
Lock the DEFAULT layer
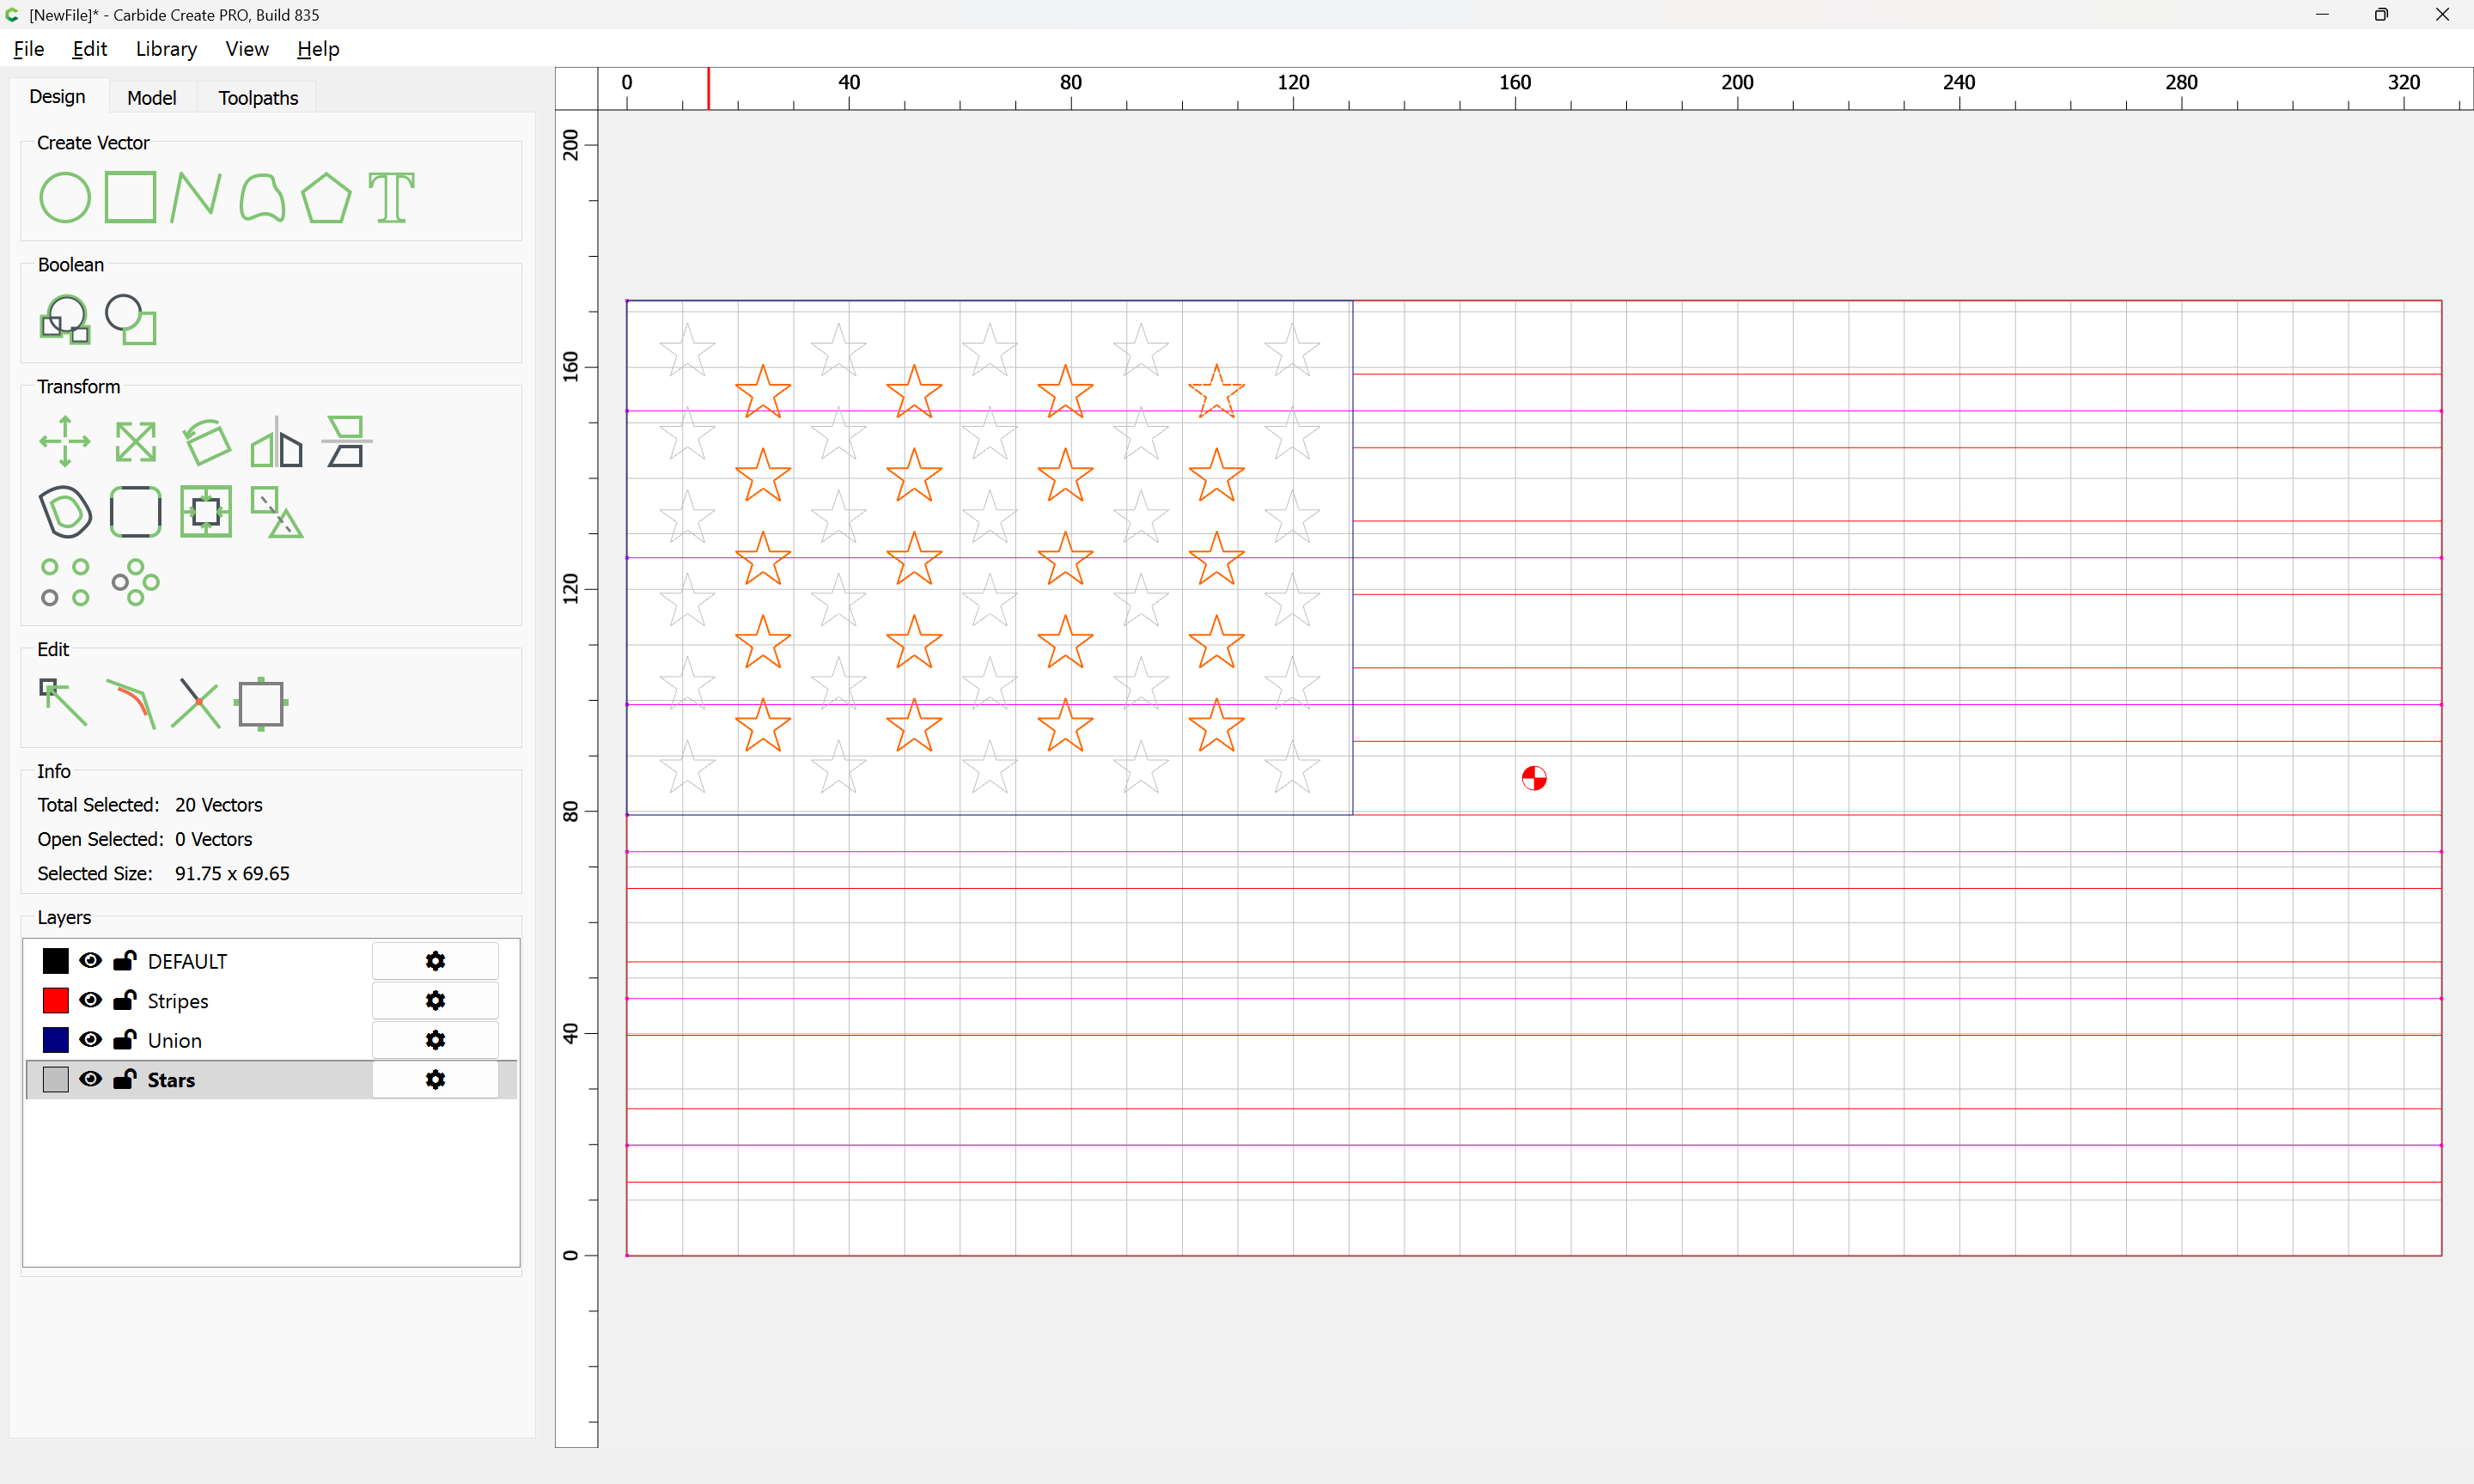click(x=125, y=961)
